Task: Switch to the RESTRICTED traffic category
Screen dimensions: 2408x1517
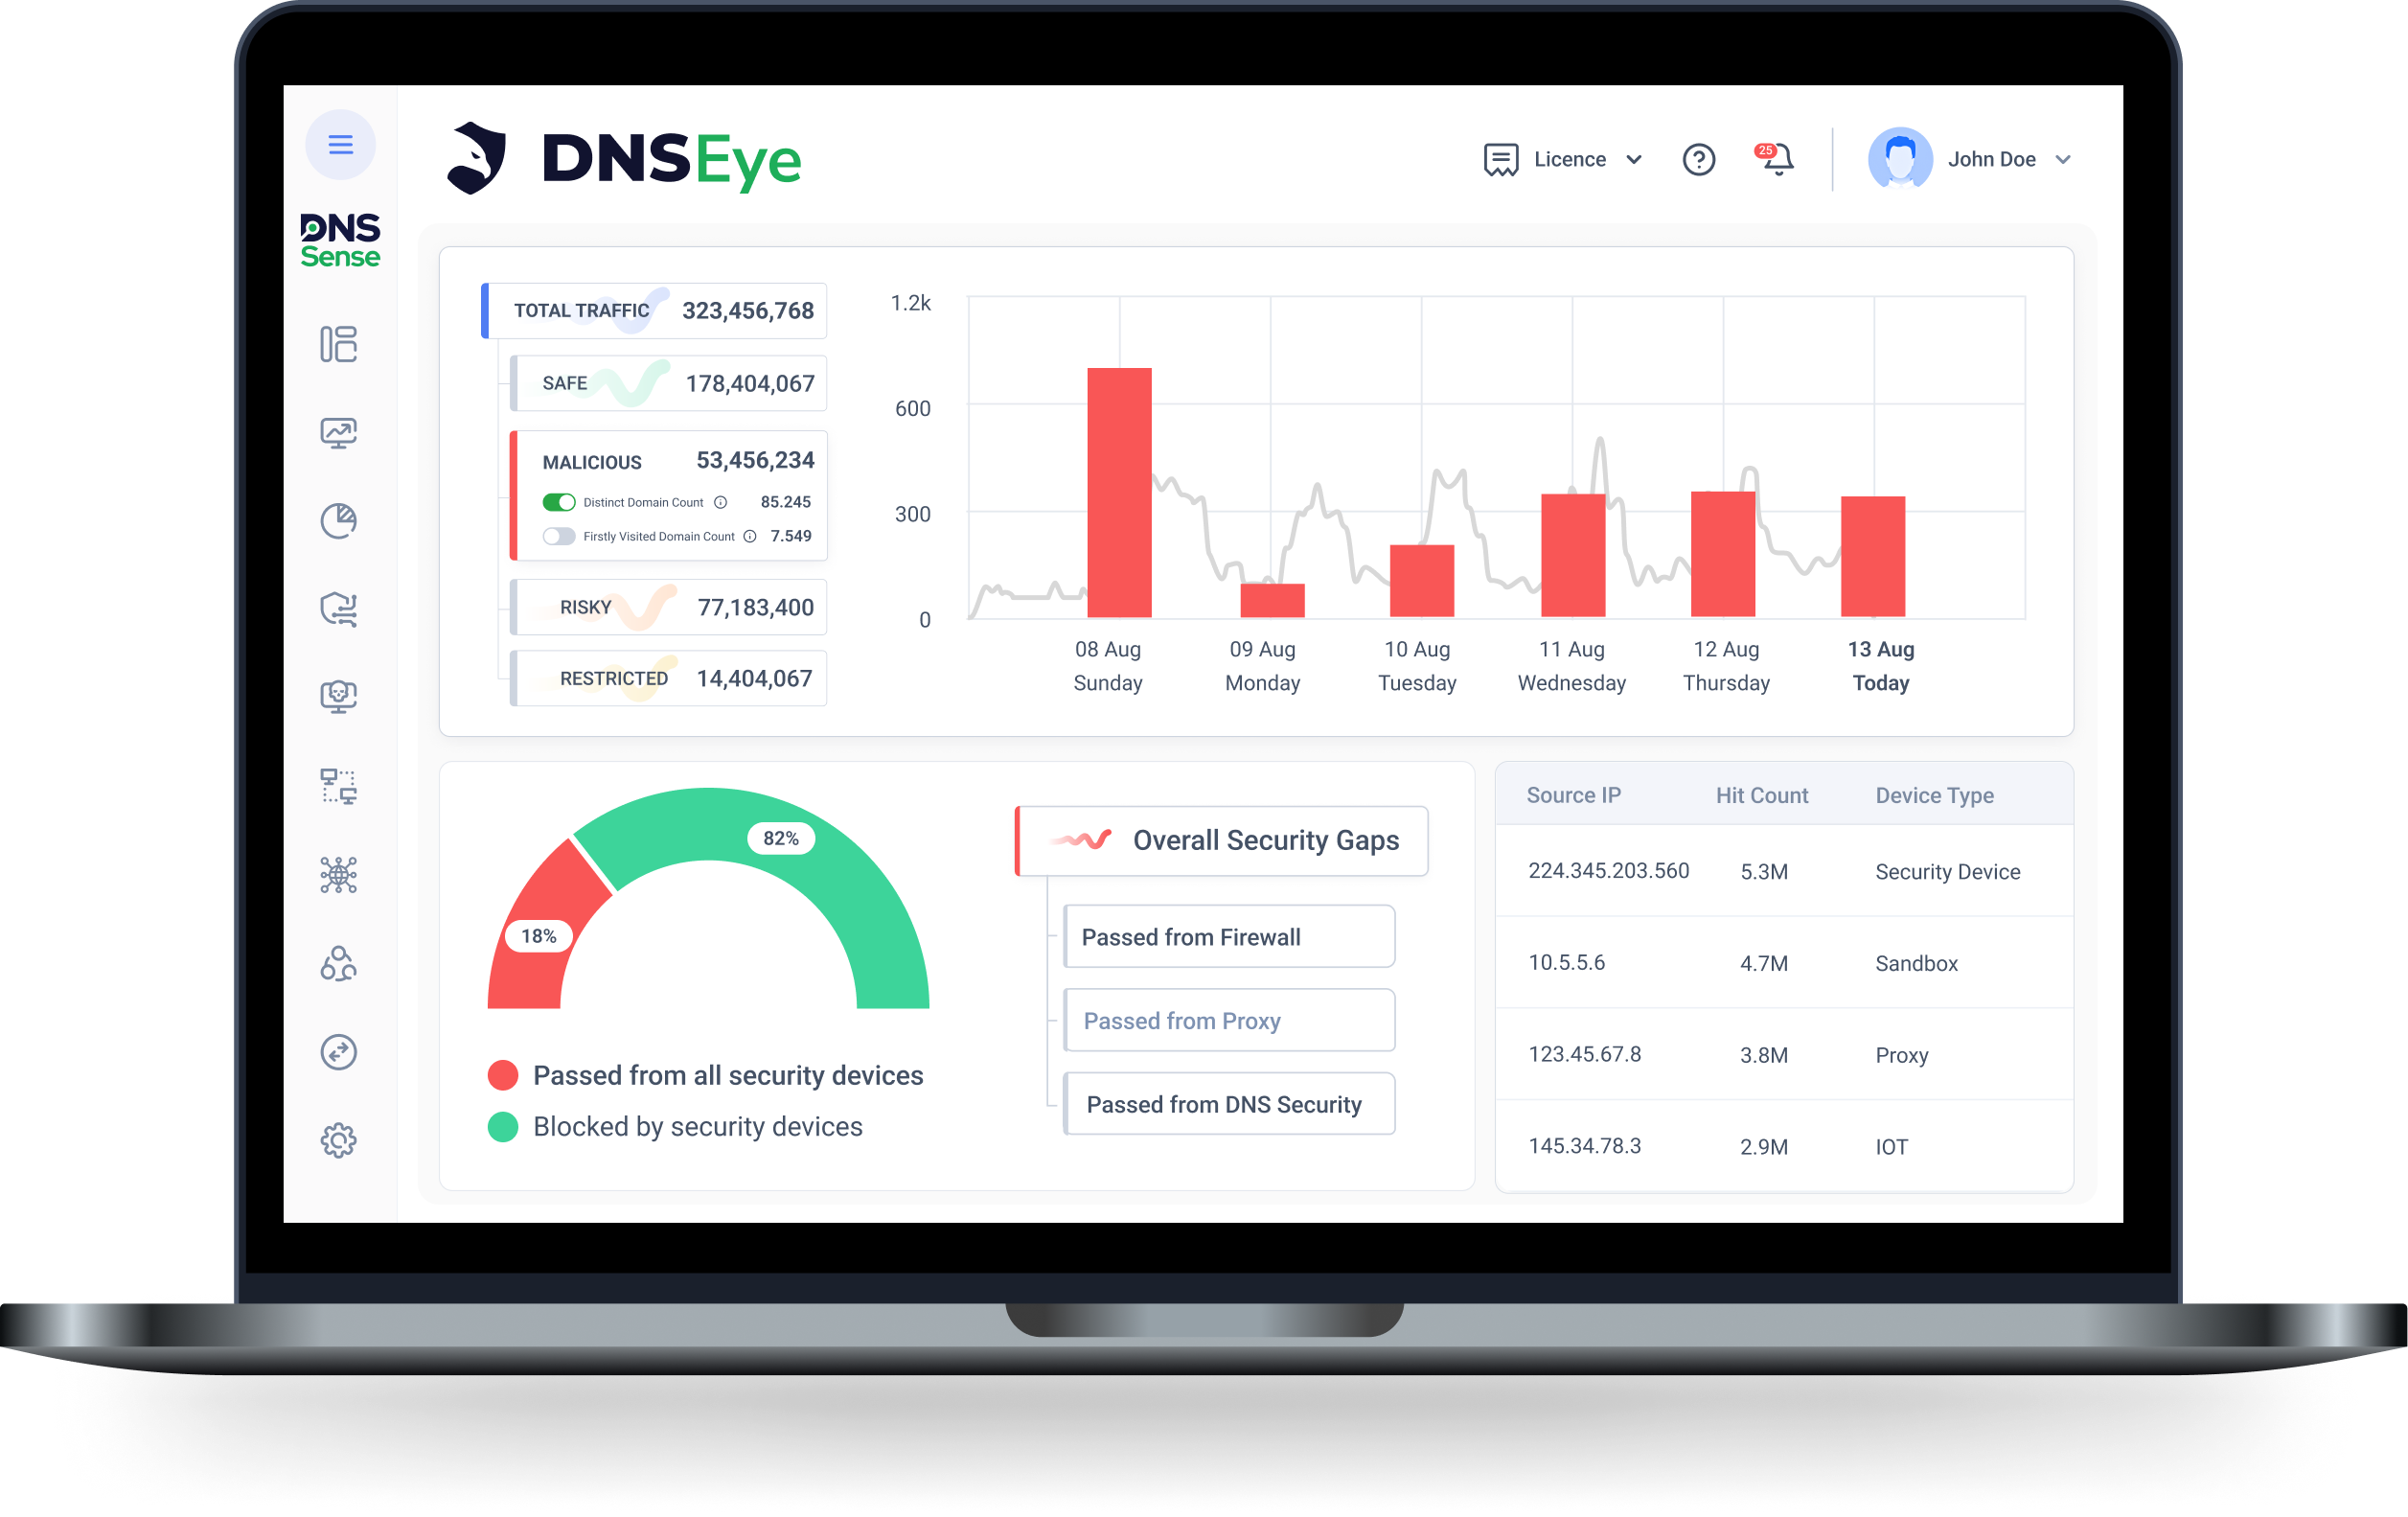Action: (x=667, y=678)
